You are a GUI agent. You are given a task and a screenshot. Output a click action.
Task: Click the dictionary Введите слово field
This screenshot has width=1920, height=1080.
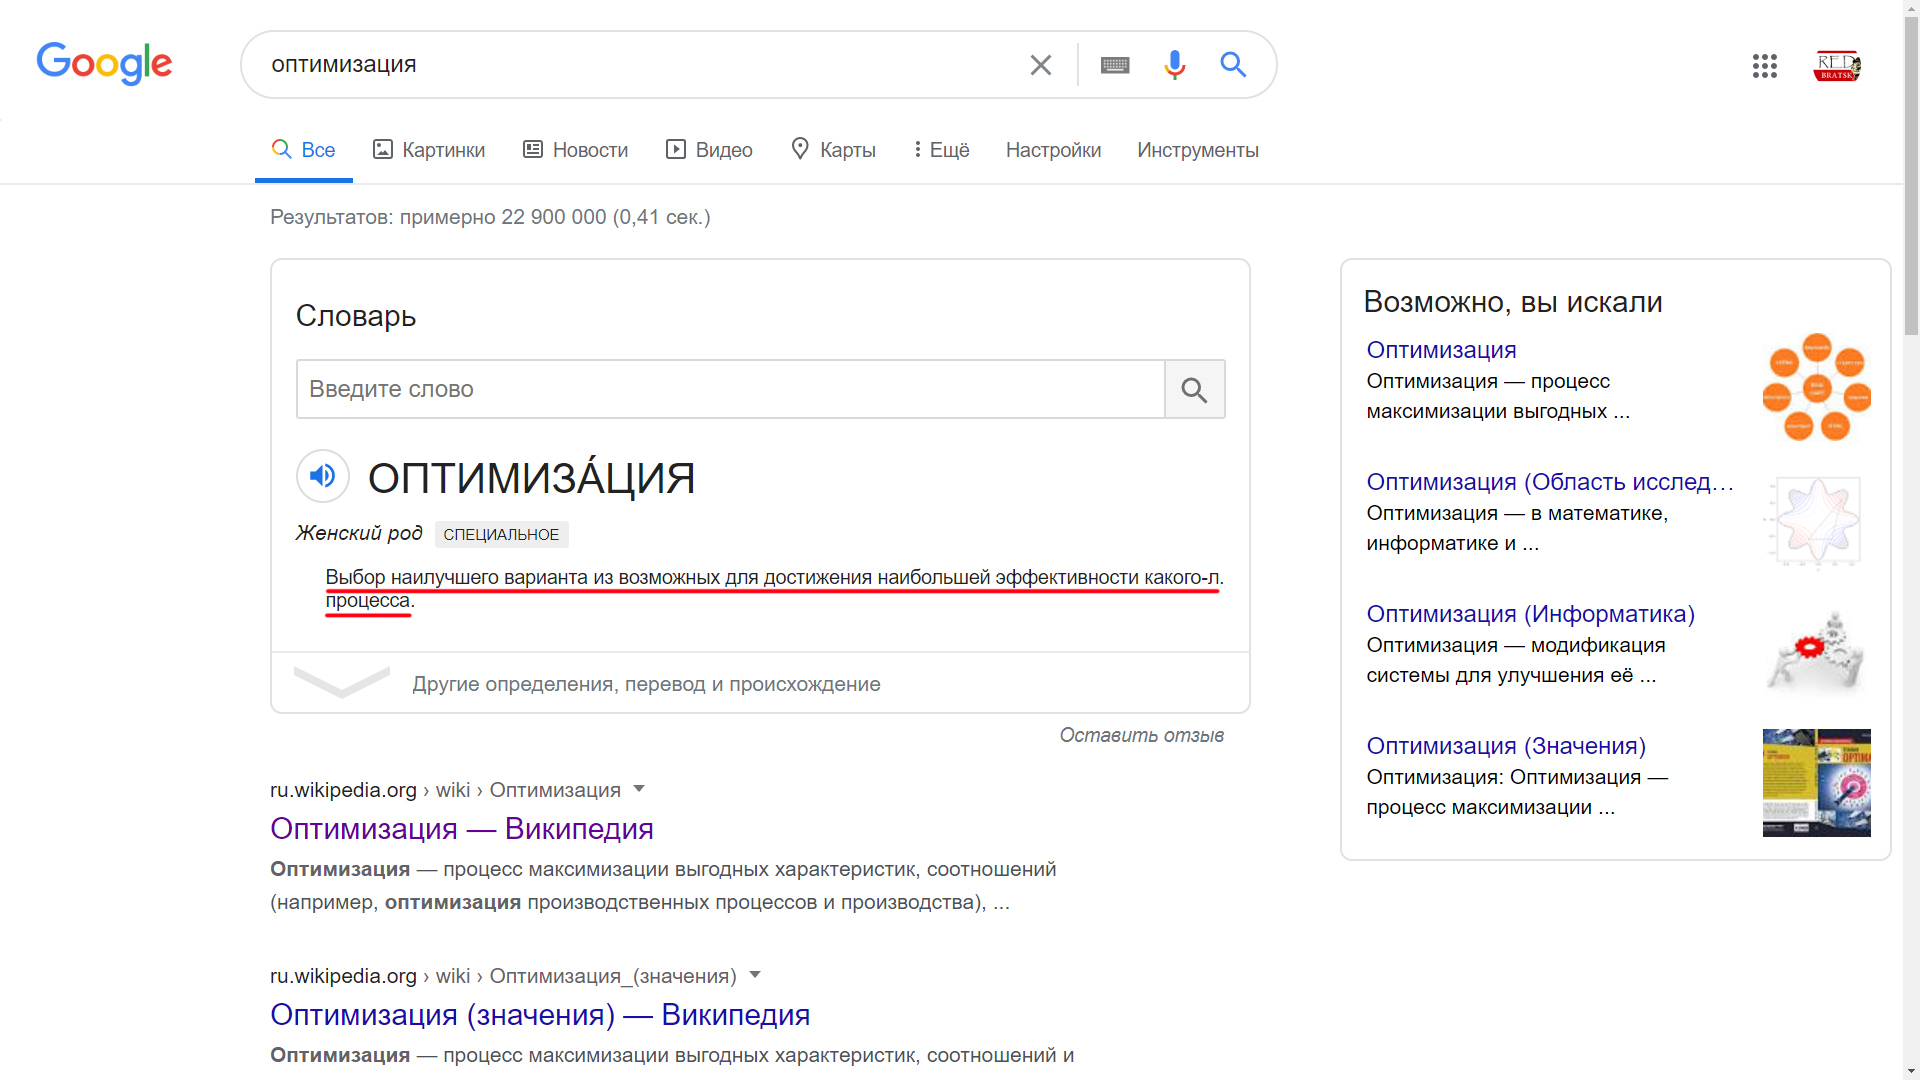pyautogui.click(x=731, y=389)
